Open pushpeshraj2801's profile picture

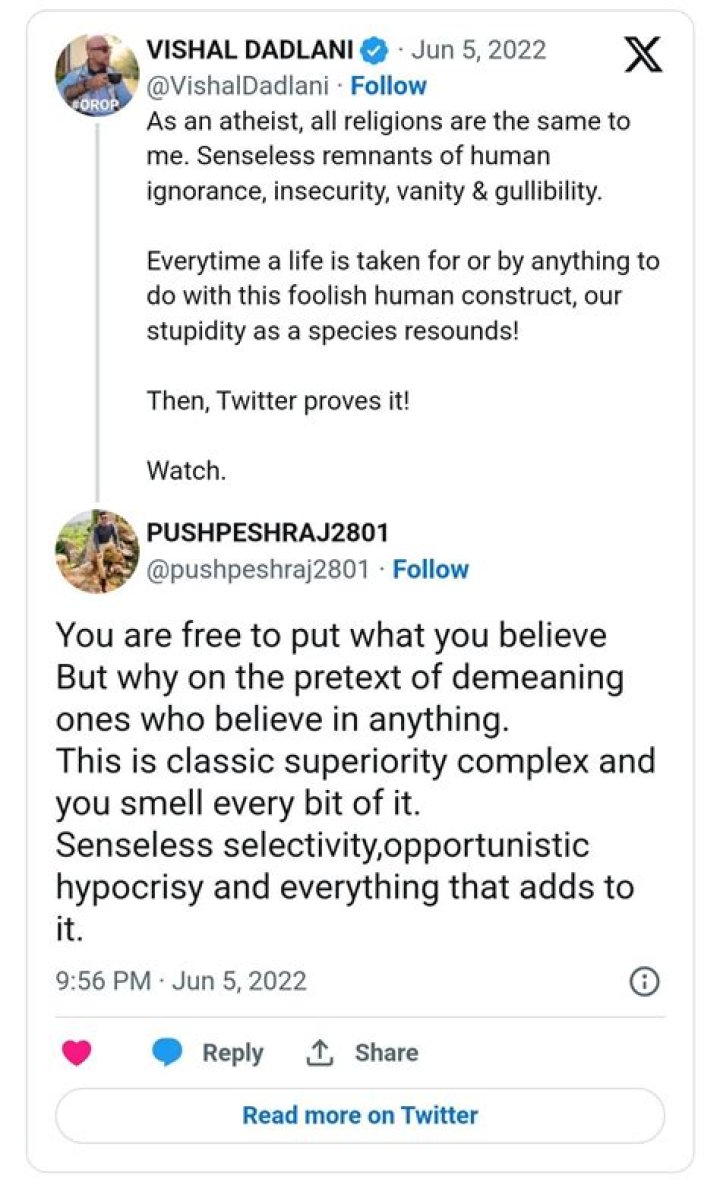[x=97, y=552]
